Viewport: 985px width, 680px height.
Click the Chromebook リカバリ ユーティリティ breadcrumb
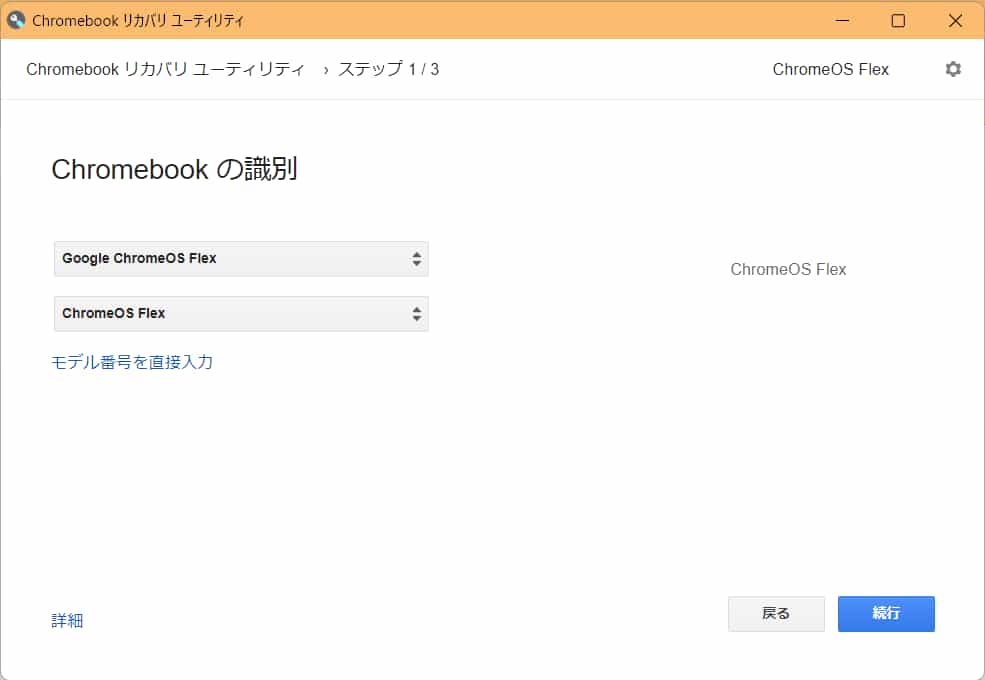point(165,69)
